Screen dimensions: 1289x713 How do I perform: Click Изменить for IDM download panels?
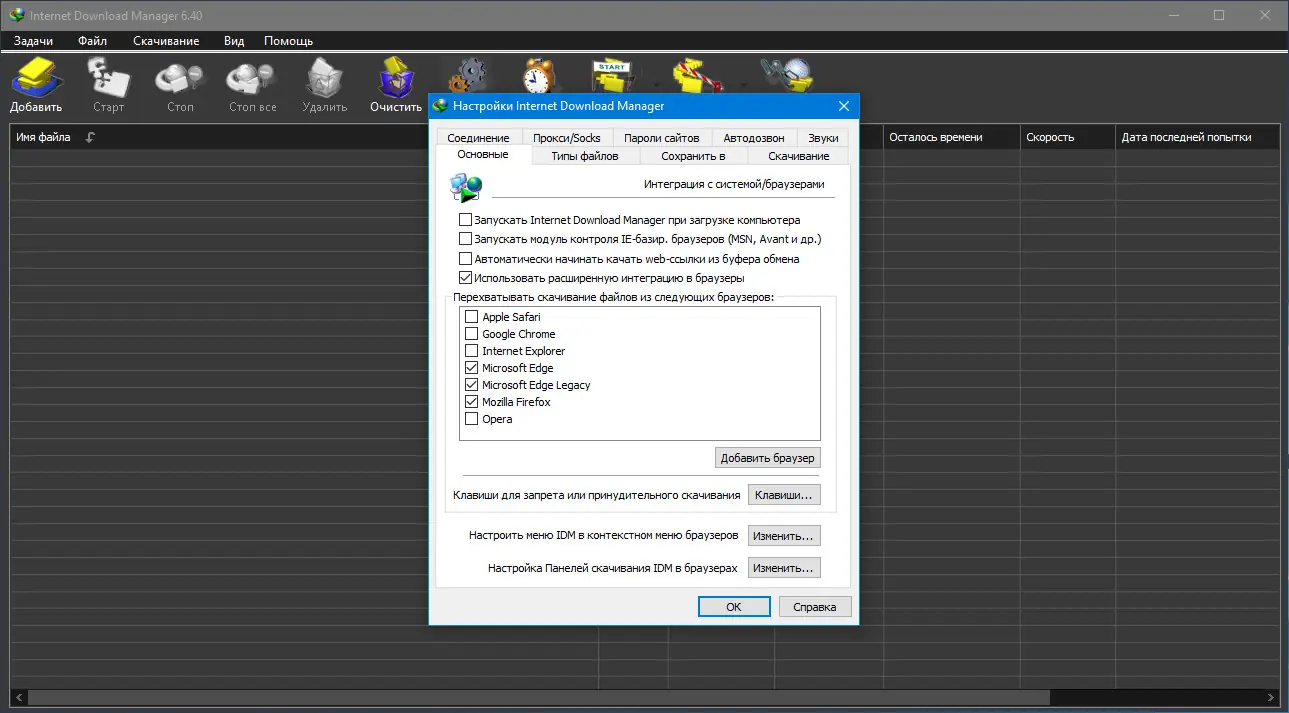(784, 568)
